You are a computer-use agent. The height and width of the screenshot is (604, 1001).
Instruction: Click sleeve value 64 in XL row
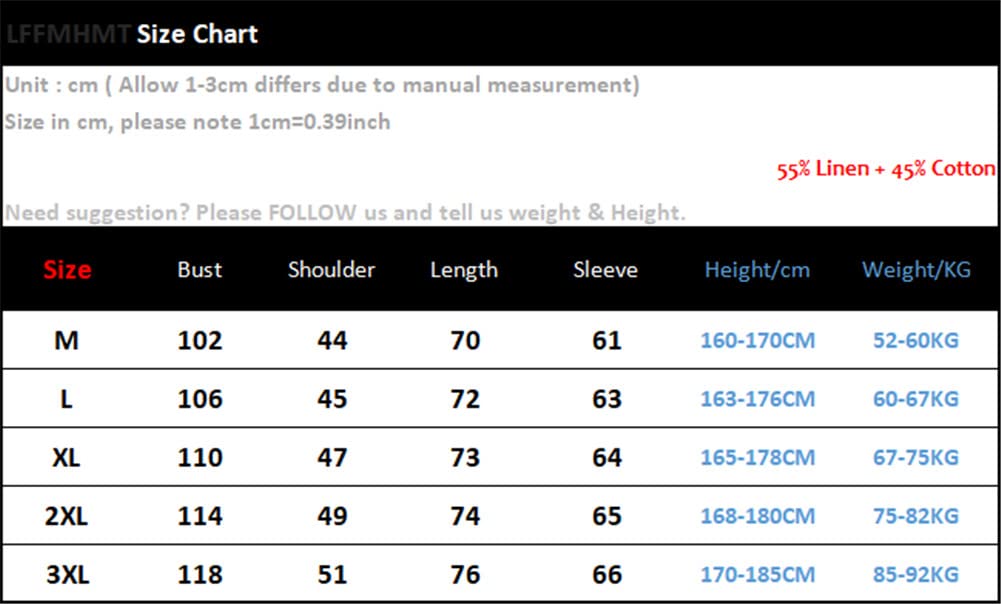click(x=606, y=457)
